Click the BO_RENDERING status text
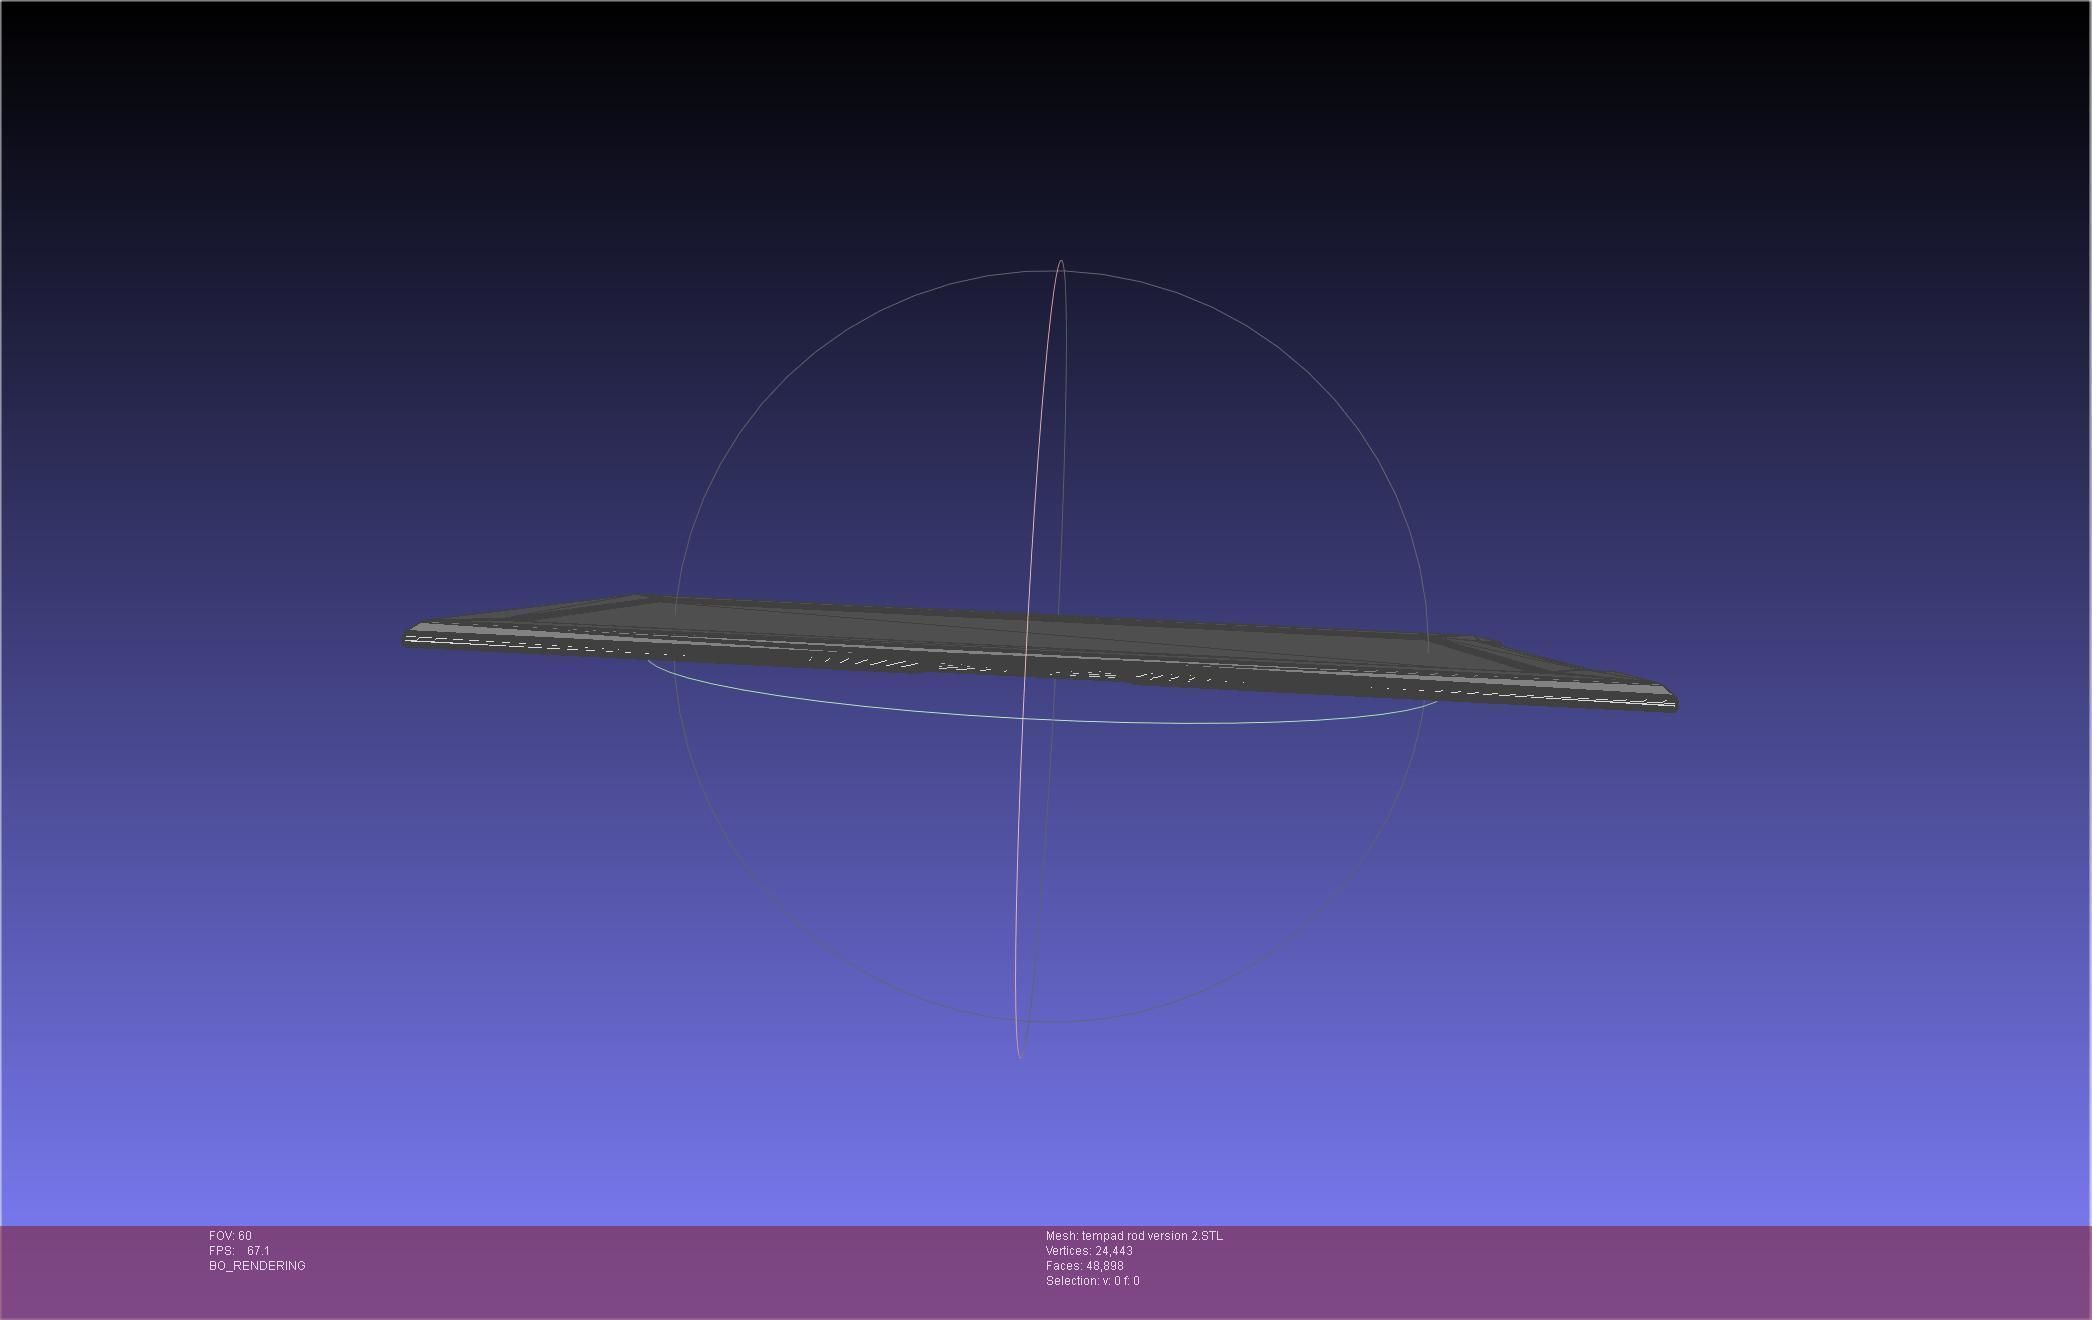 (257, 1266)
